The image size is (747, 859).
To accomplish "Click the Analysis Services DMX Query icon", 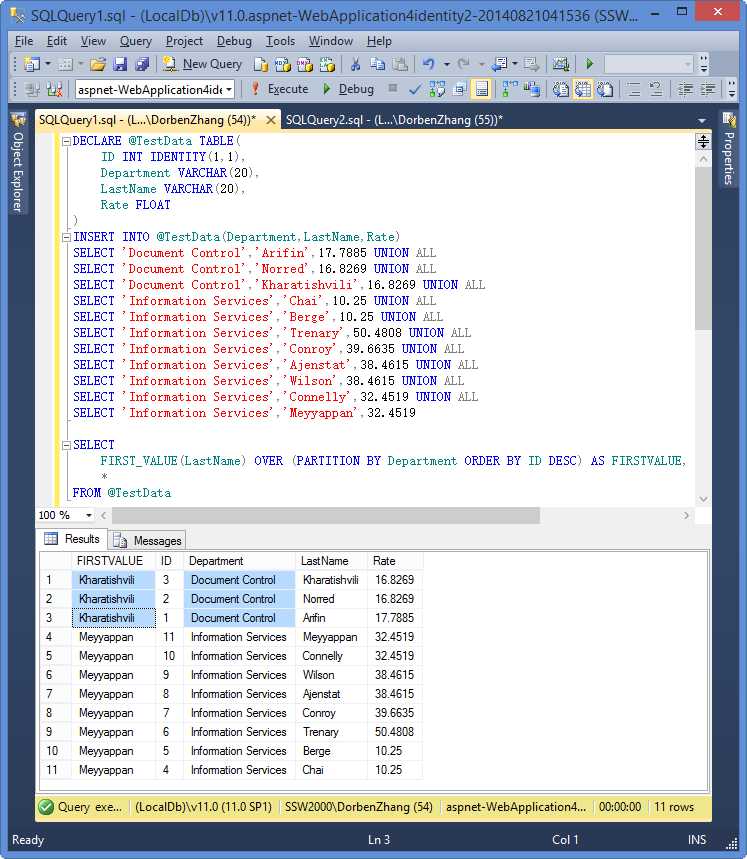I will 304,64.
